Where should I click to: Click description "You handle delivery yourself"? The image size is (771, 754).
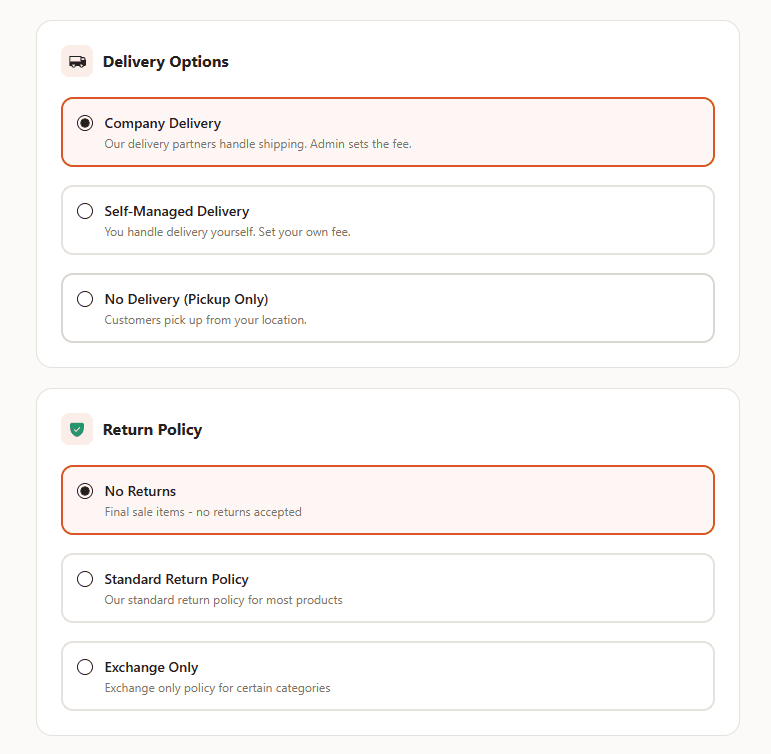coord(227,232)
